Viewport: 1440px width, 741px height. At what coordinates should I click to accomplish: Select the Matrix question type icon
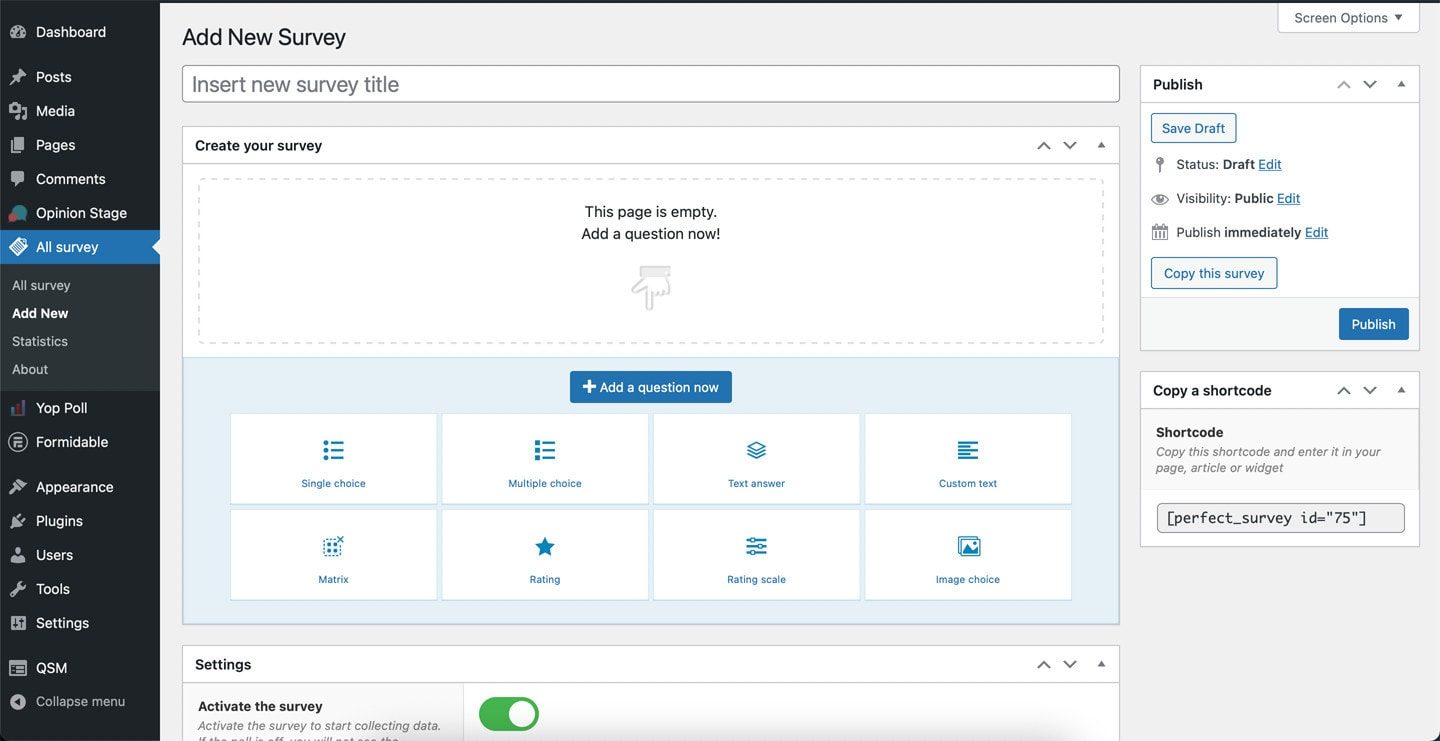click(x=332, y=546)
